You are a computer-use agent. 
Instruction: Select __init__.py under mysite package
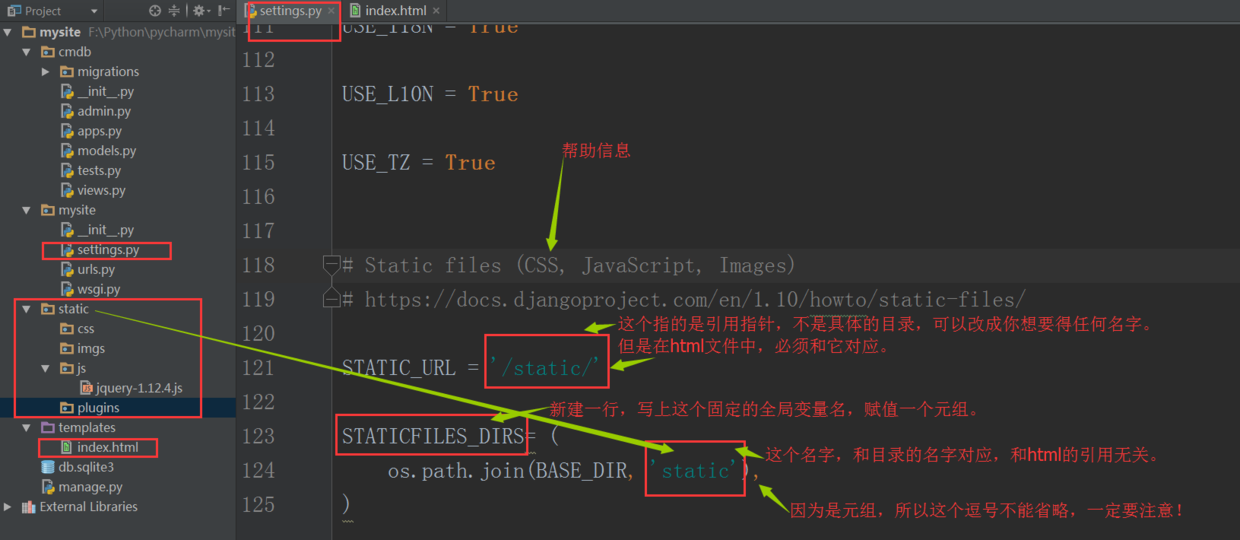coord(97,230)
